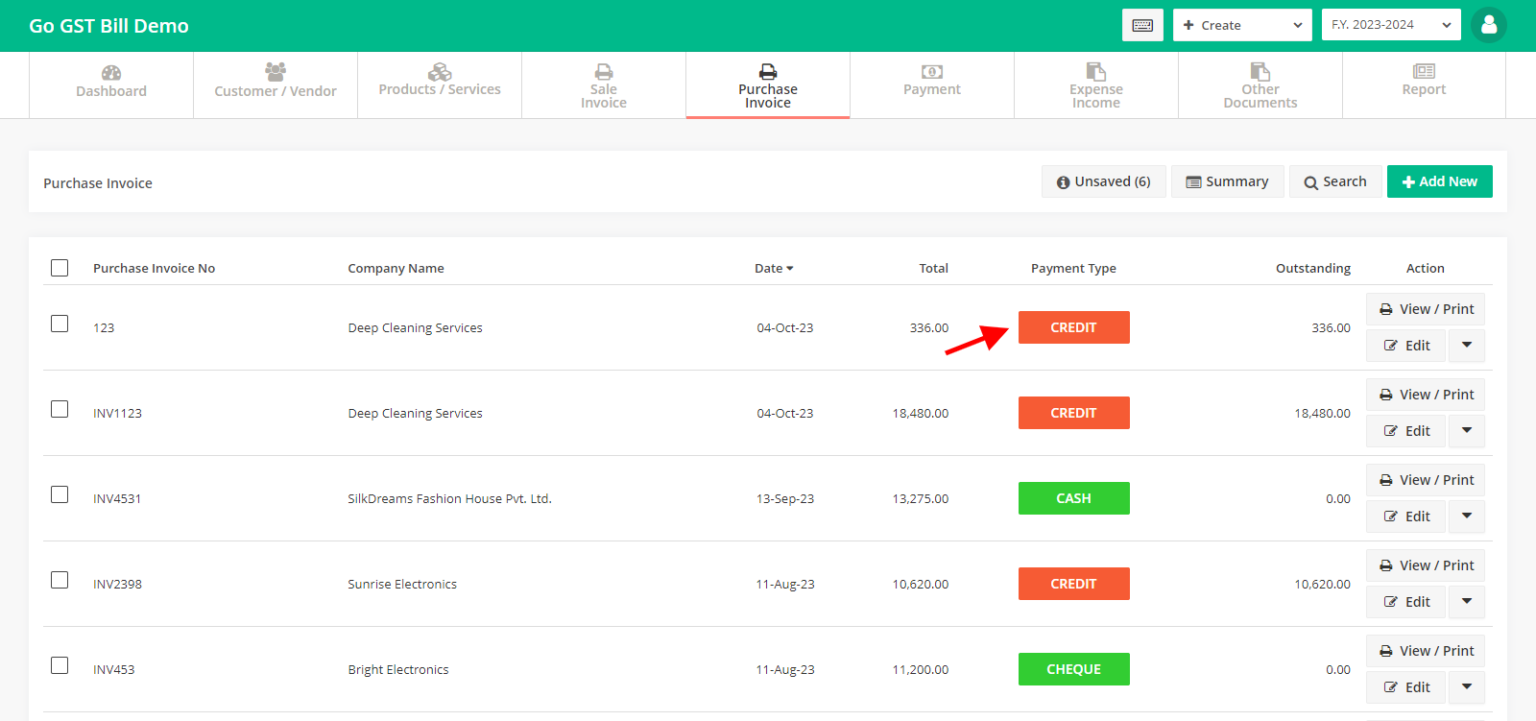Open the Create dropdown in top bar
Screen dimensions: 1536x721
1242,24
